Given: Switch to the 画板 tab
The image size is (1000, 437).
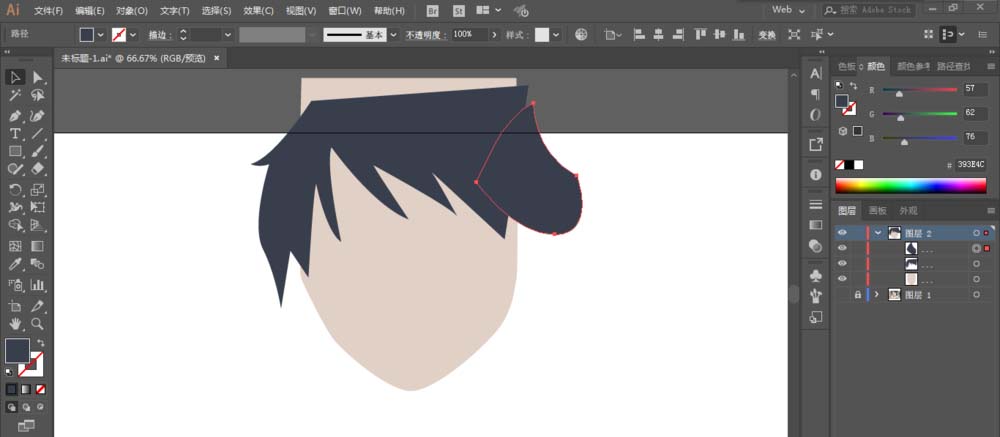Looking at the screenshot, I should [x=878, y=211].
